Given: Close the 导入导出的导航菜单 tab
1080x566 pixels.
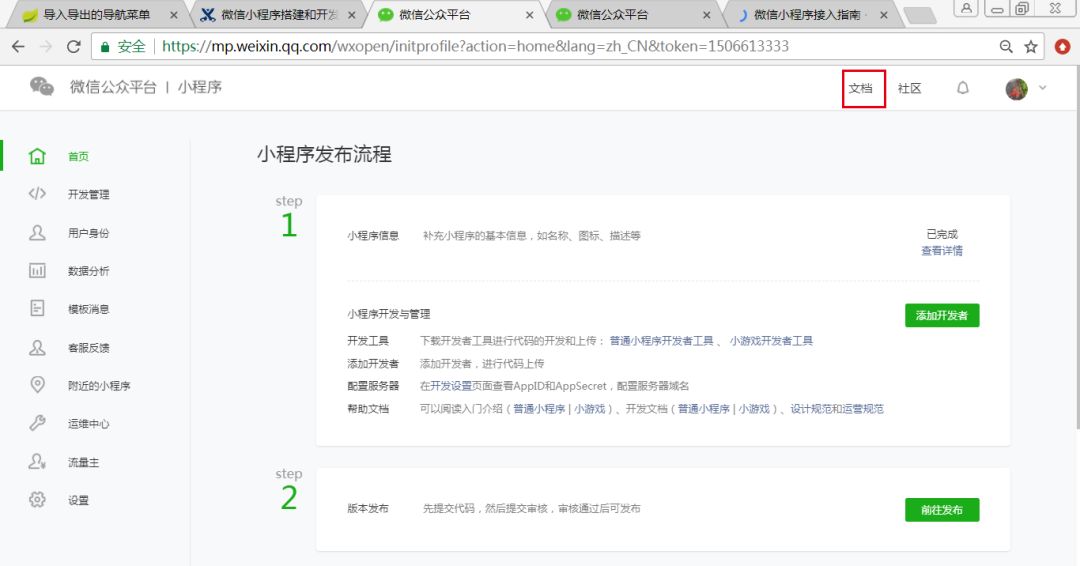Looking at the screenshot, I should click(x=174, y=14).
